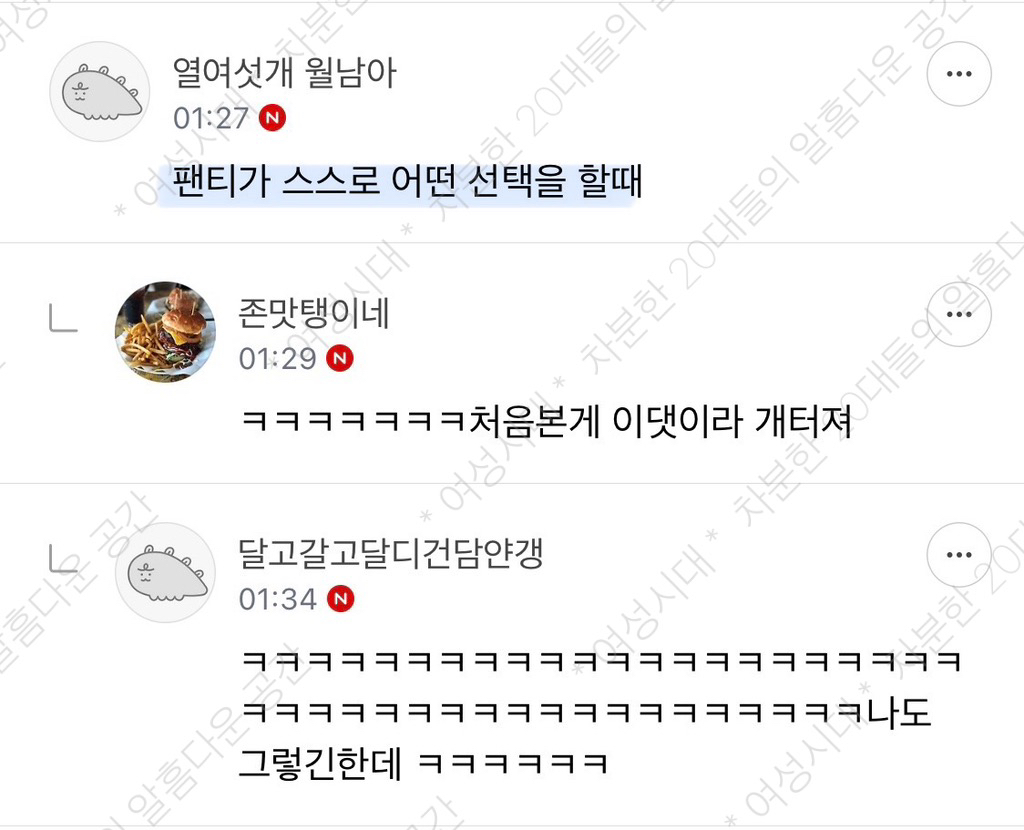The image size is (1024, 830).
Task: Open profile of user 존맛탱이네
Action: 314,313
